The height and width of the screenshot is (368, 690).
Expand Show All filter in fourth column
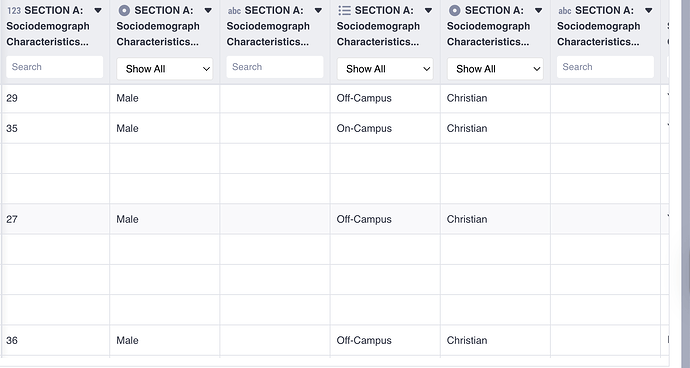pyautogui.click(x=385, y=69)
